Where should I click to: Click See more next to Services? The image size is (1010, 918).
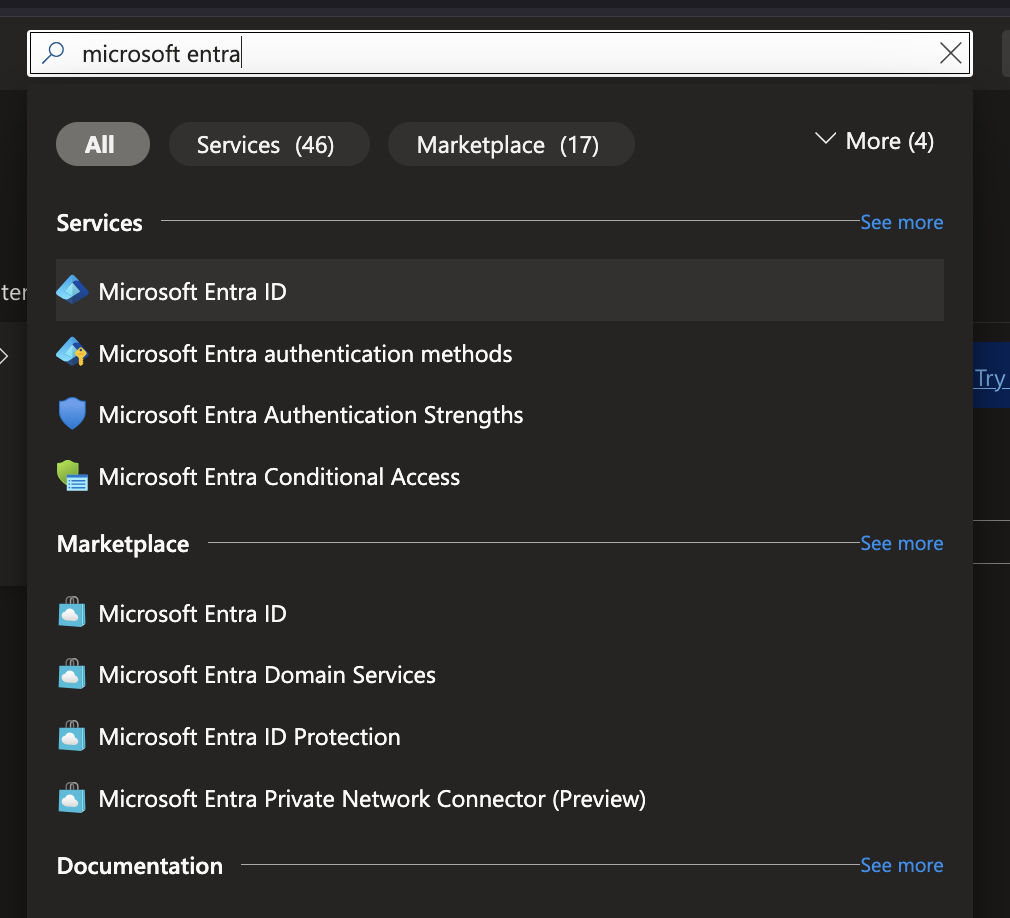901,222
